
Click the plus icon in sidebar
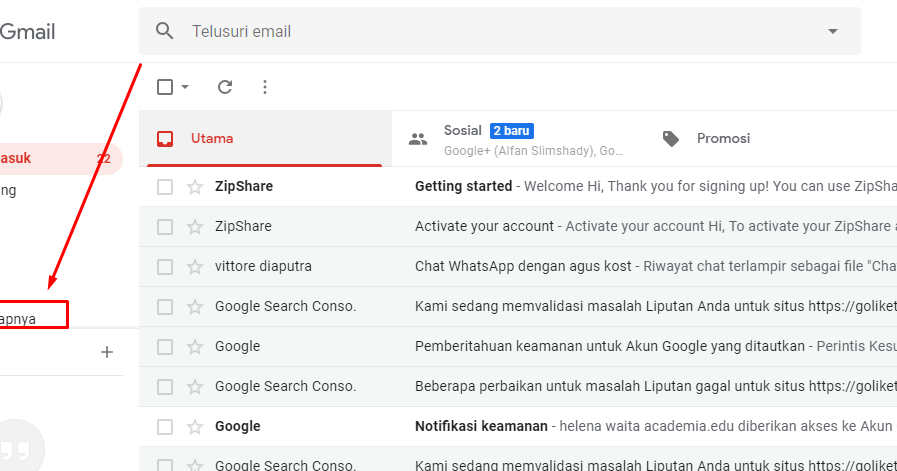[x=107, y=352]
